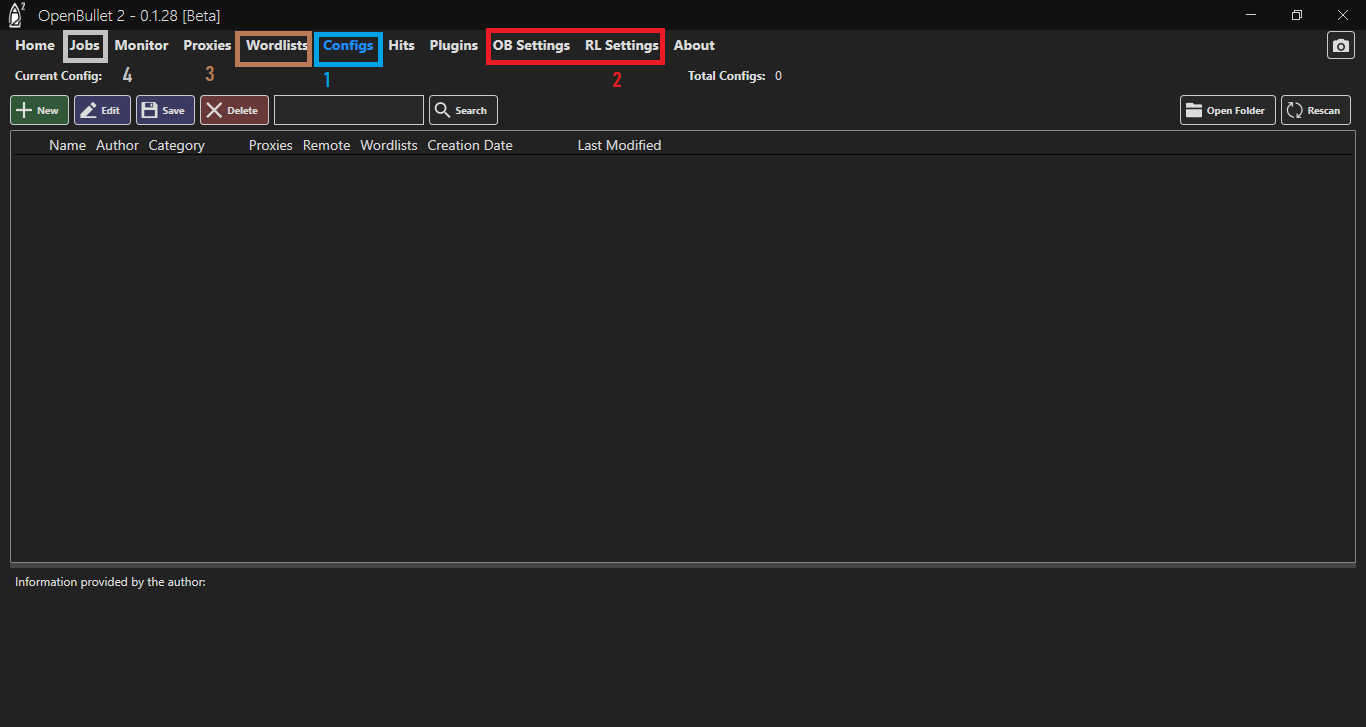Open the Hits tab
Image resolution: width=1366 pixels, height=727 pixels.
point(401,45)
